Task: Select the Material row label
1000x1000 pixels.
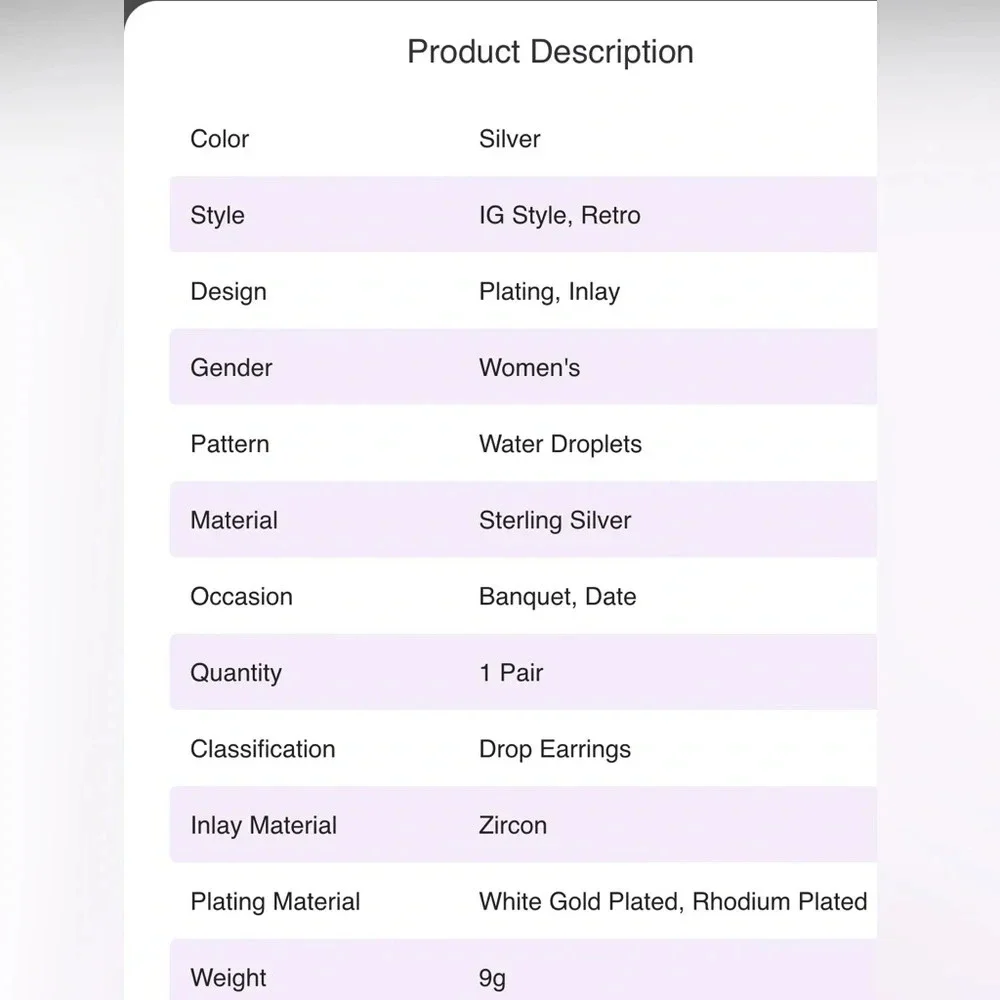Action: [x=234, y=520]
